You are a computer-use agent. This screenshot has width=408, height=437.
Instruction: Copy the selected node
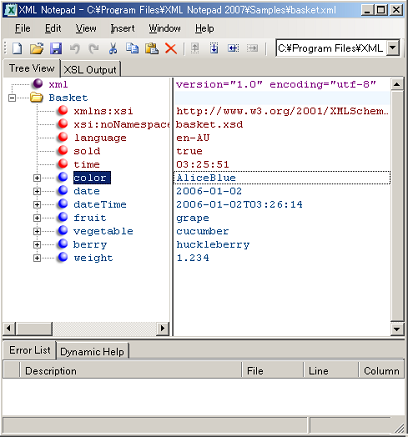click(132, 48)
